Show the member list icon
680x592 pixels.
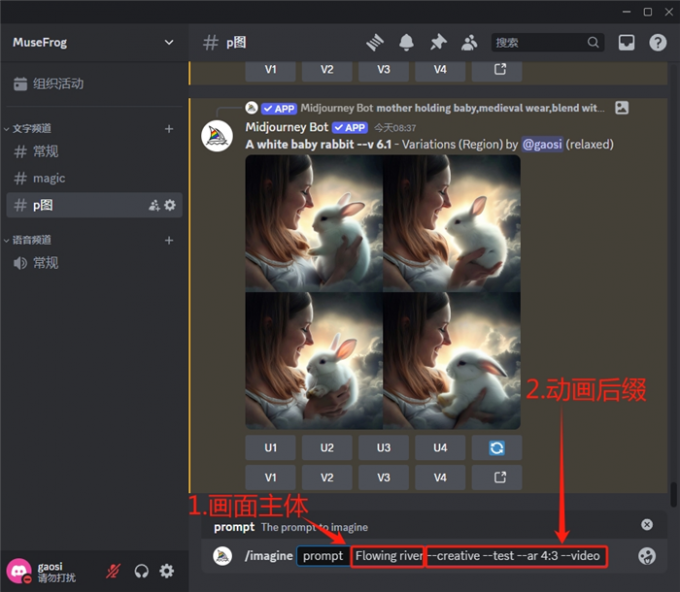point(469,43)
